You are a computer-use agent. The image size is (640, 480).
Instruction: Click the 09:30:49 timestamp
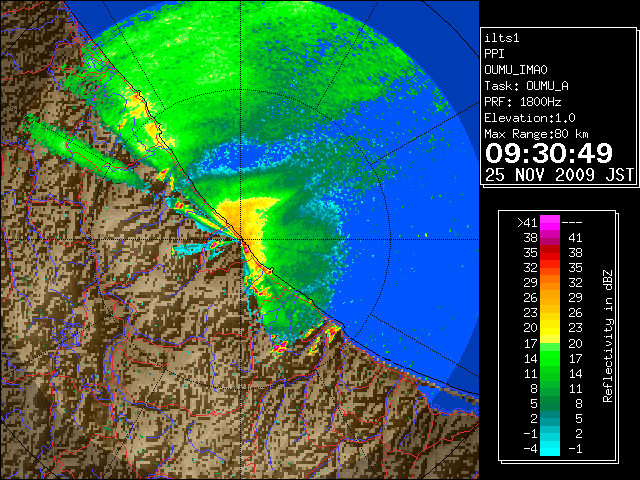(549, 153)
